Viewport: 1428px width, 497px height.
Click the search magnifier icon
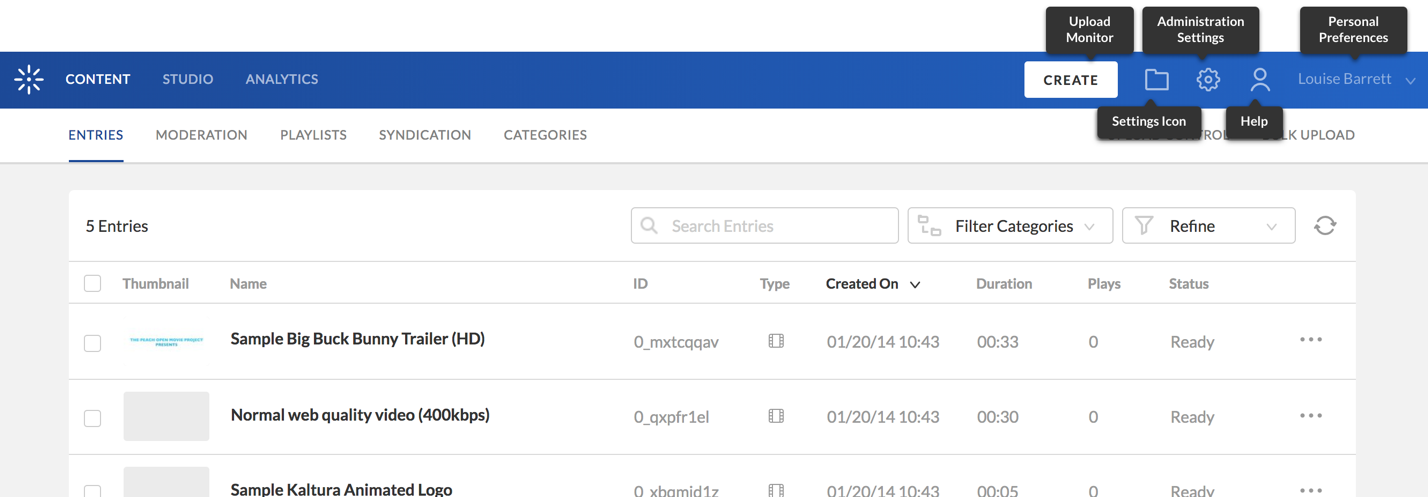coord(649,226)
